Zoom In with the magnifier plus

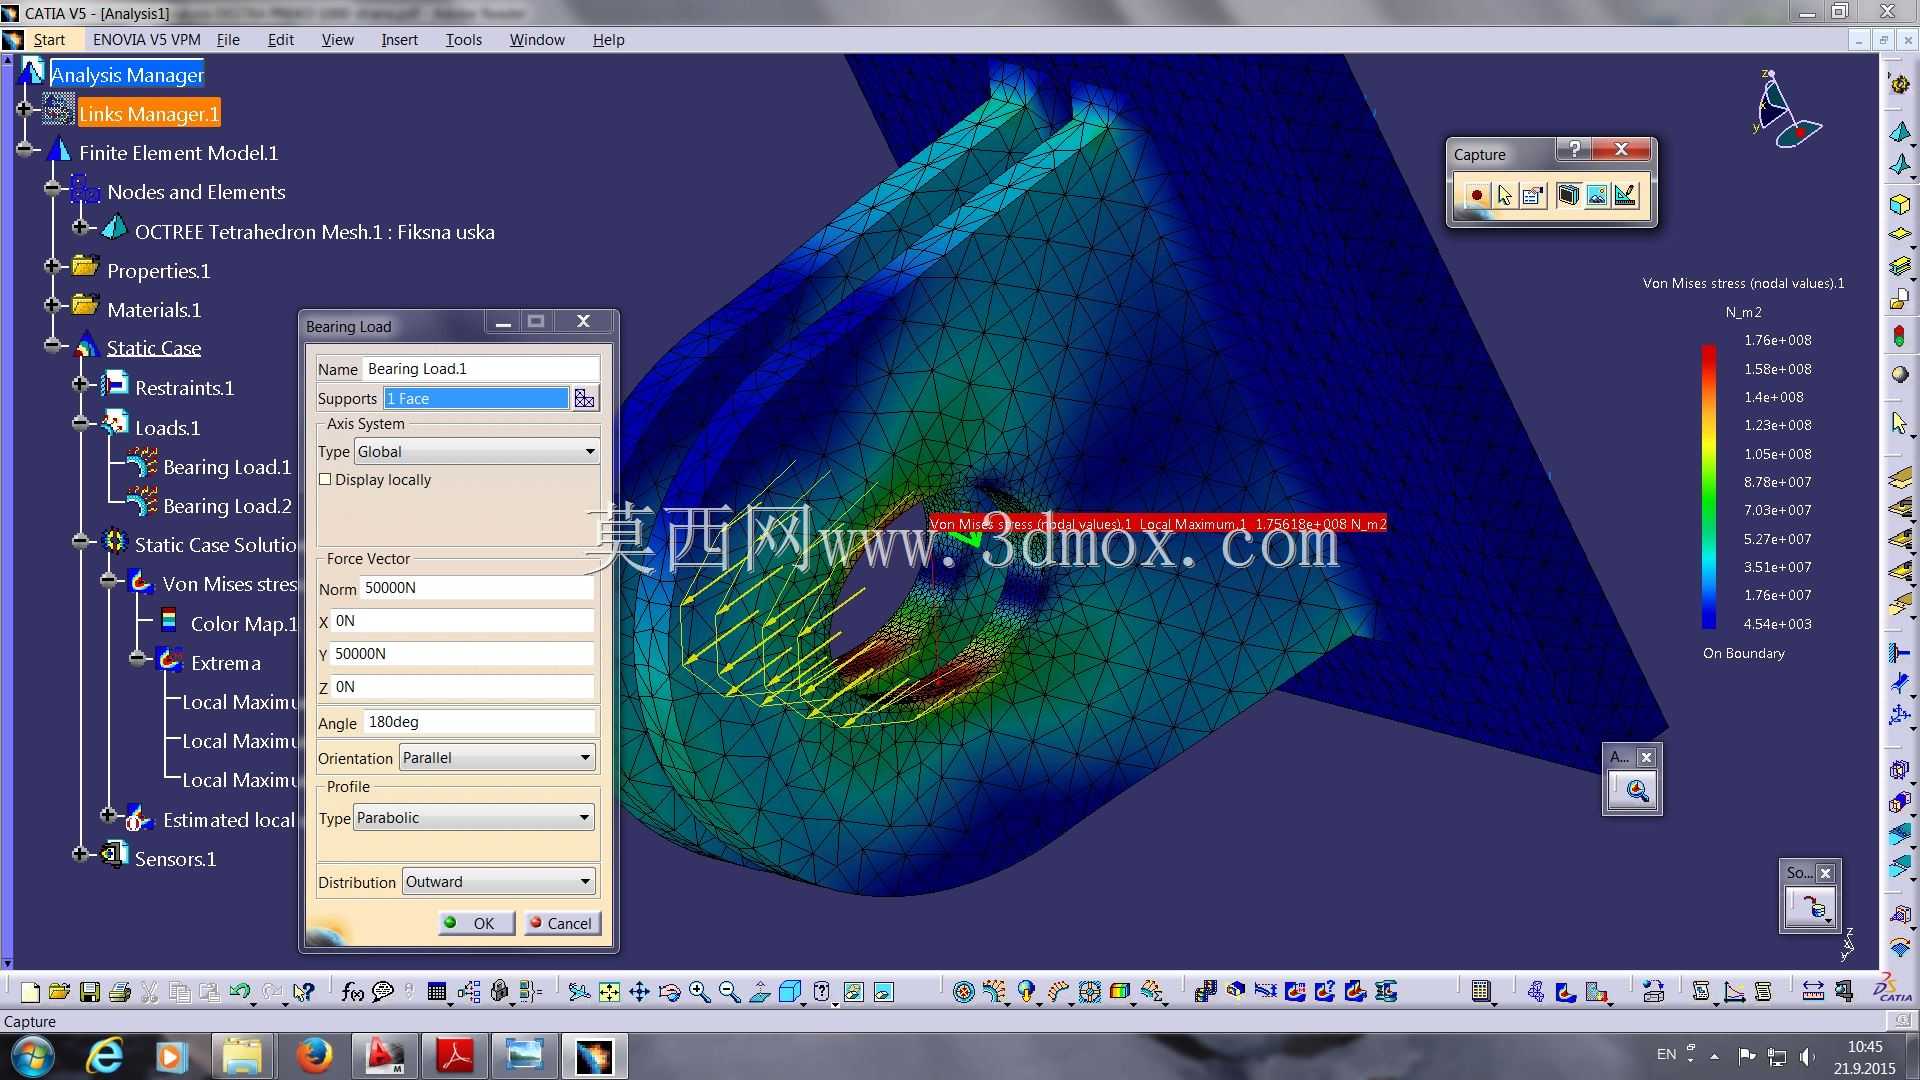[x=699, y=992]
